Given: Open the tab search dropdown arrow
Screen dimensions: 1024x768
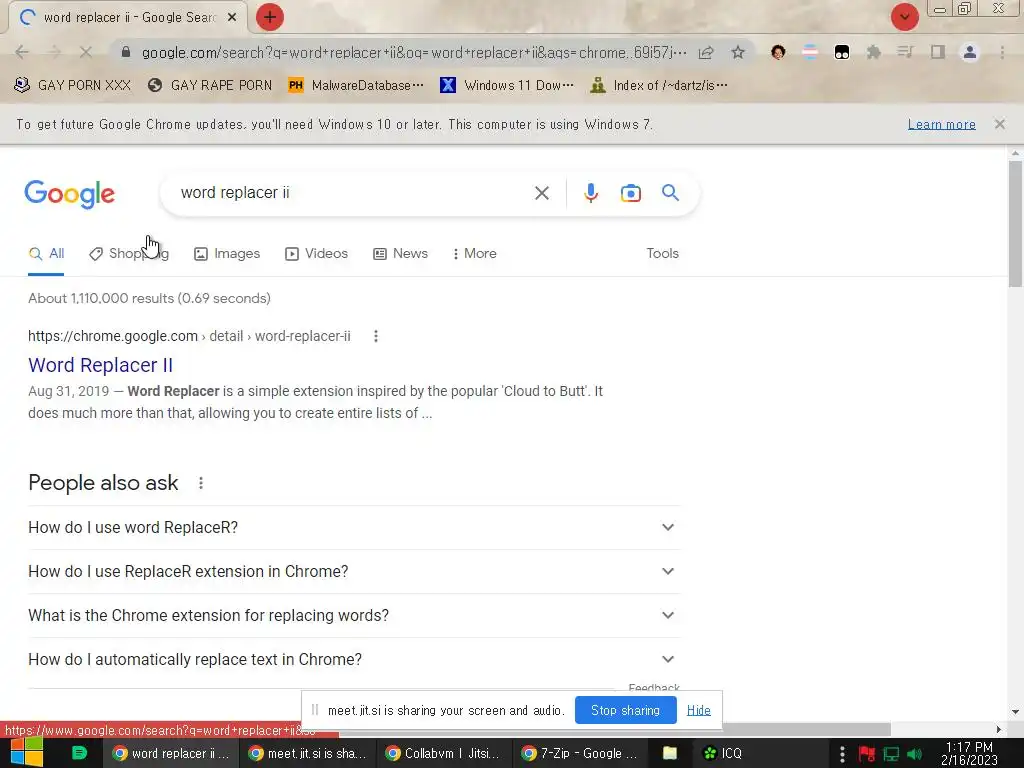Looking at the screenshot, I should [904, 17].
